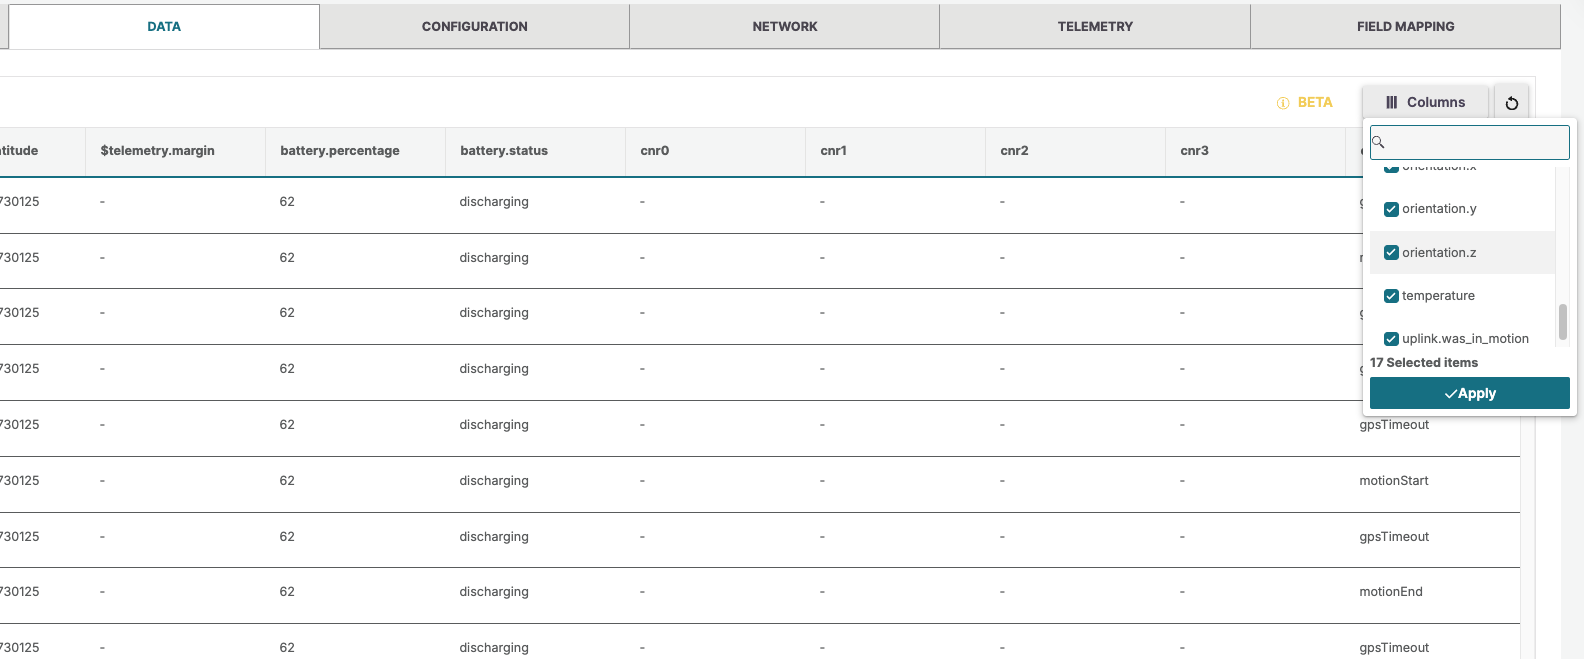1584x659 pixels.
Task: Click the refresh icon beside Columns
Action: pos(1511,103)
